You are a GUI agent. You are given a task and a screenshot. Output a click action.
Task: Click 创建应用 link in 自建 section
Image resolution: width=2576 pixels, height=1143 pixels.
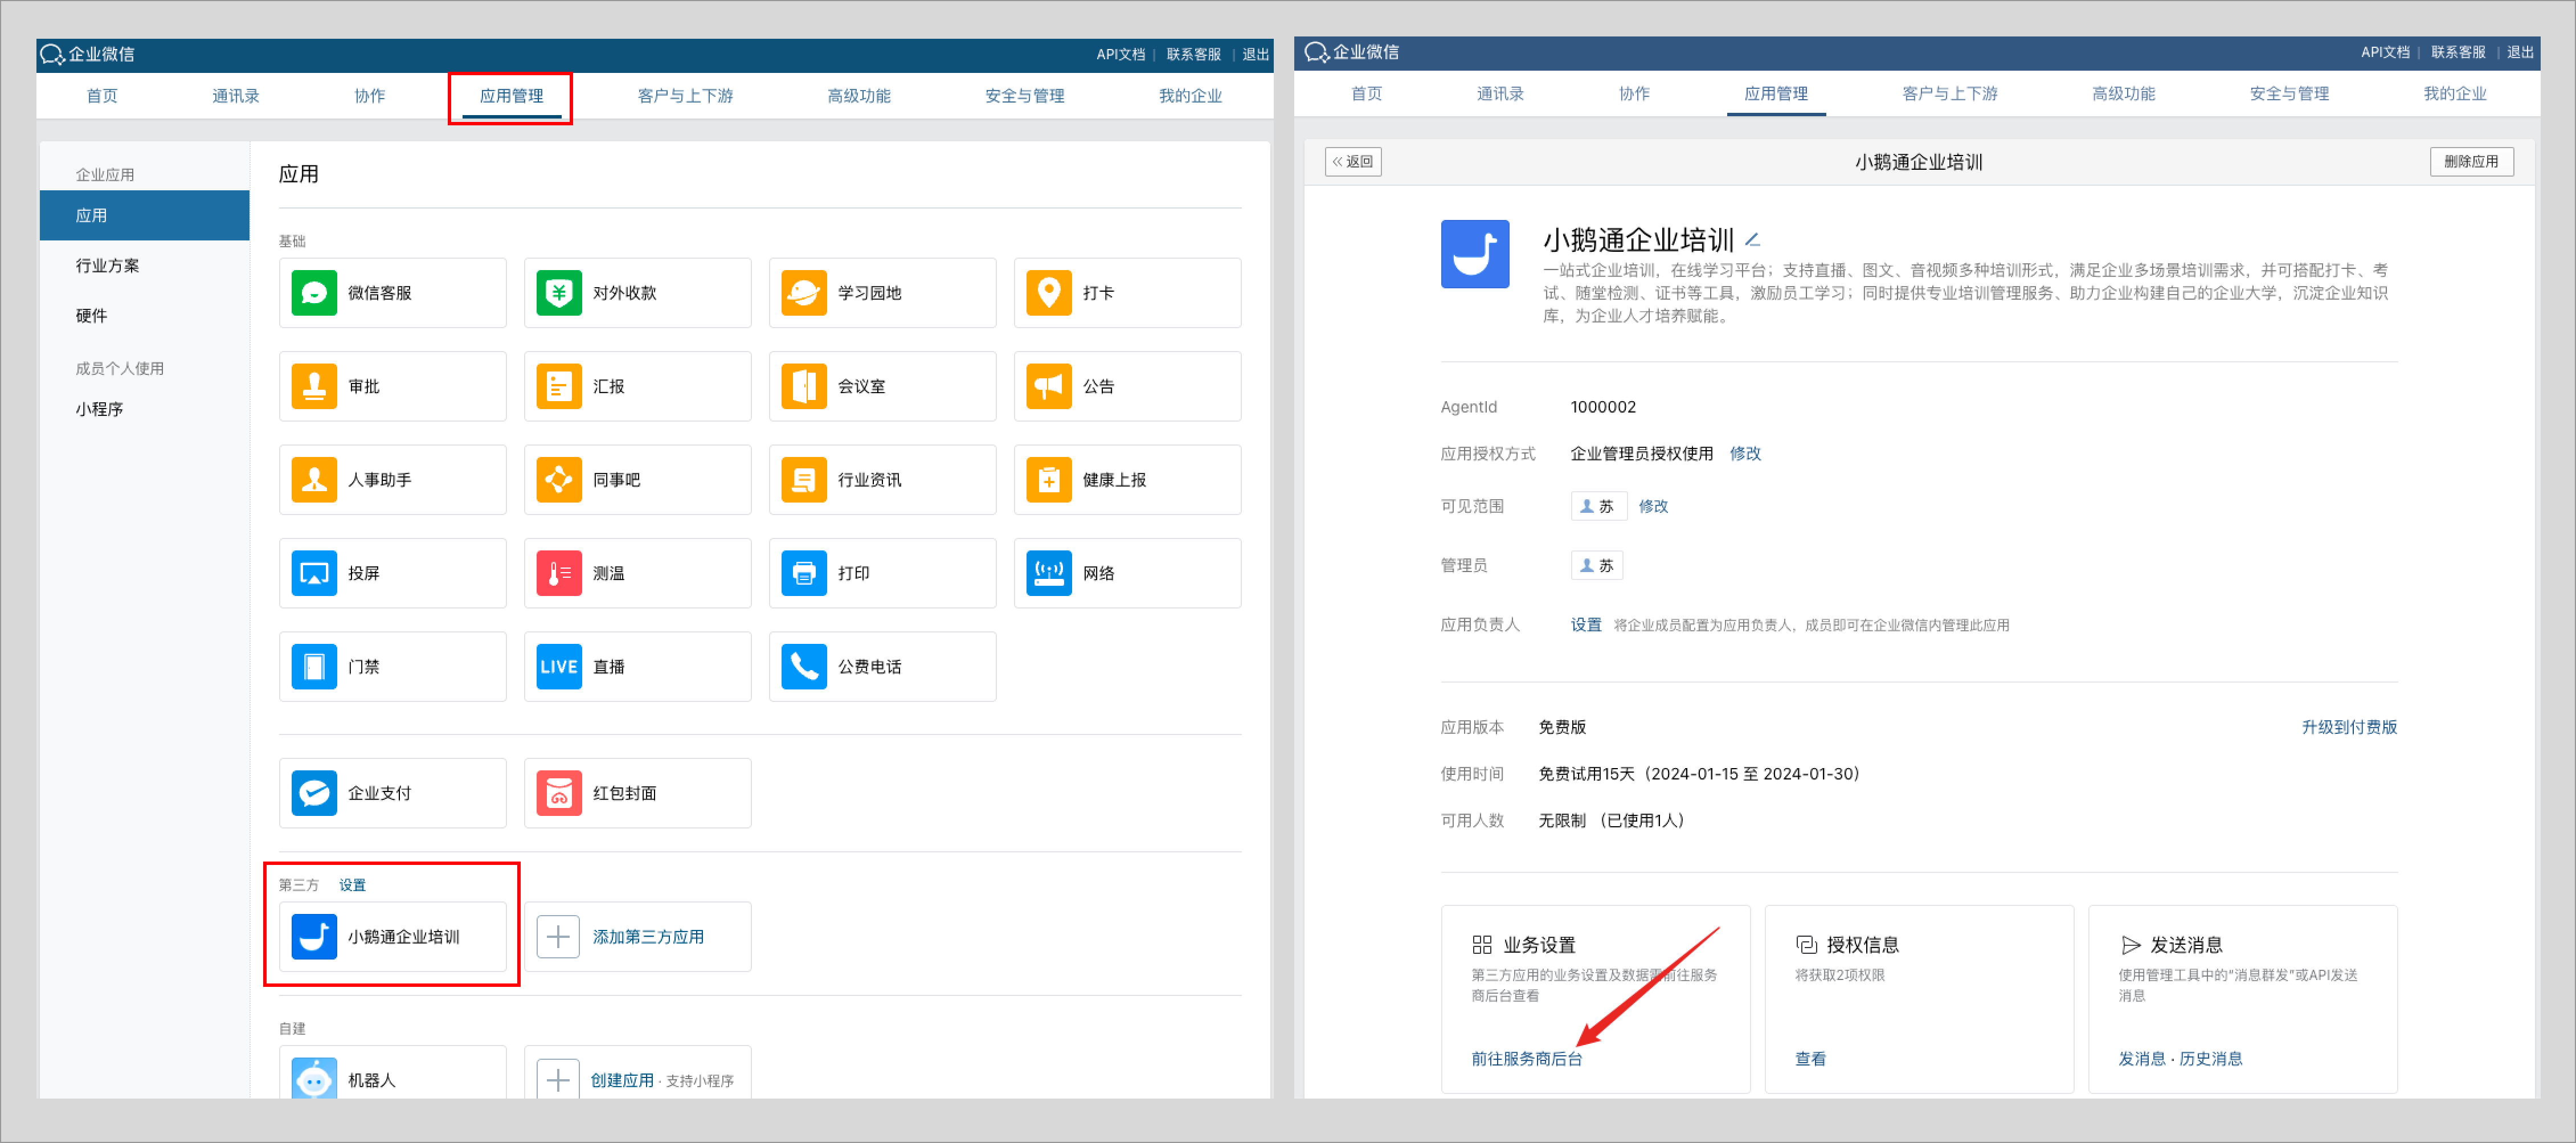point(621,1080)
